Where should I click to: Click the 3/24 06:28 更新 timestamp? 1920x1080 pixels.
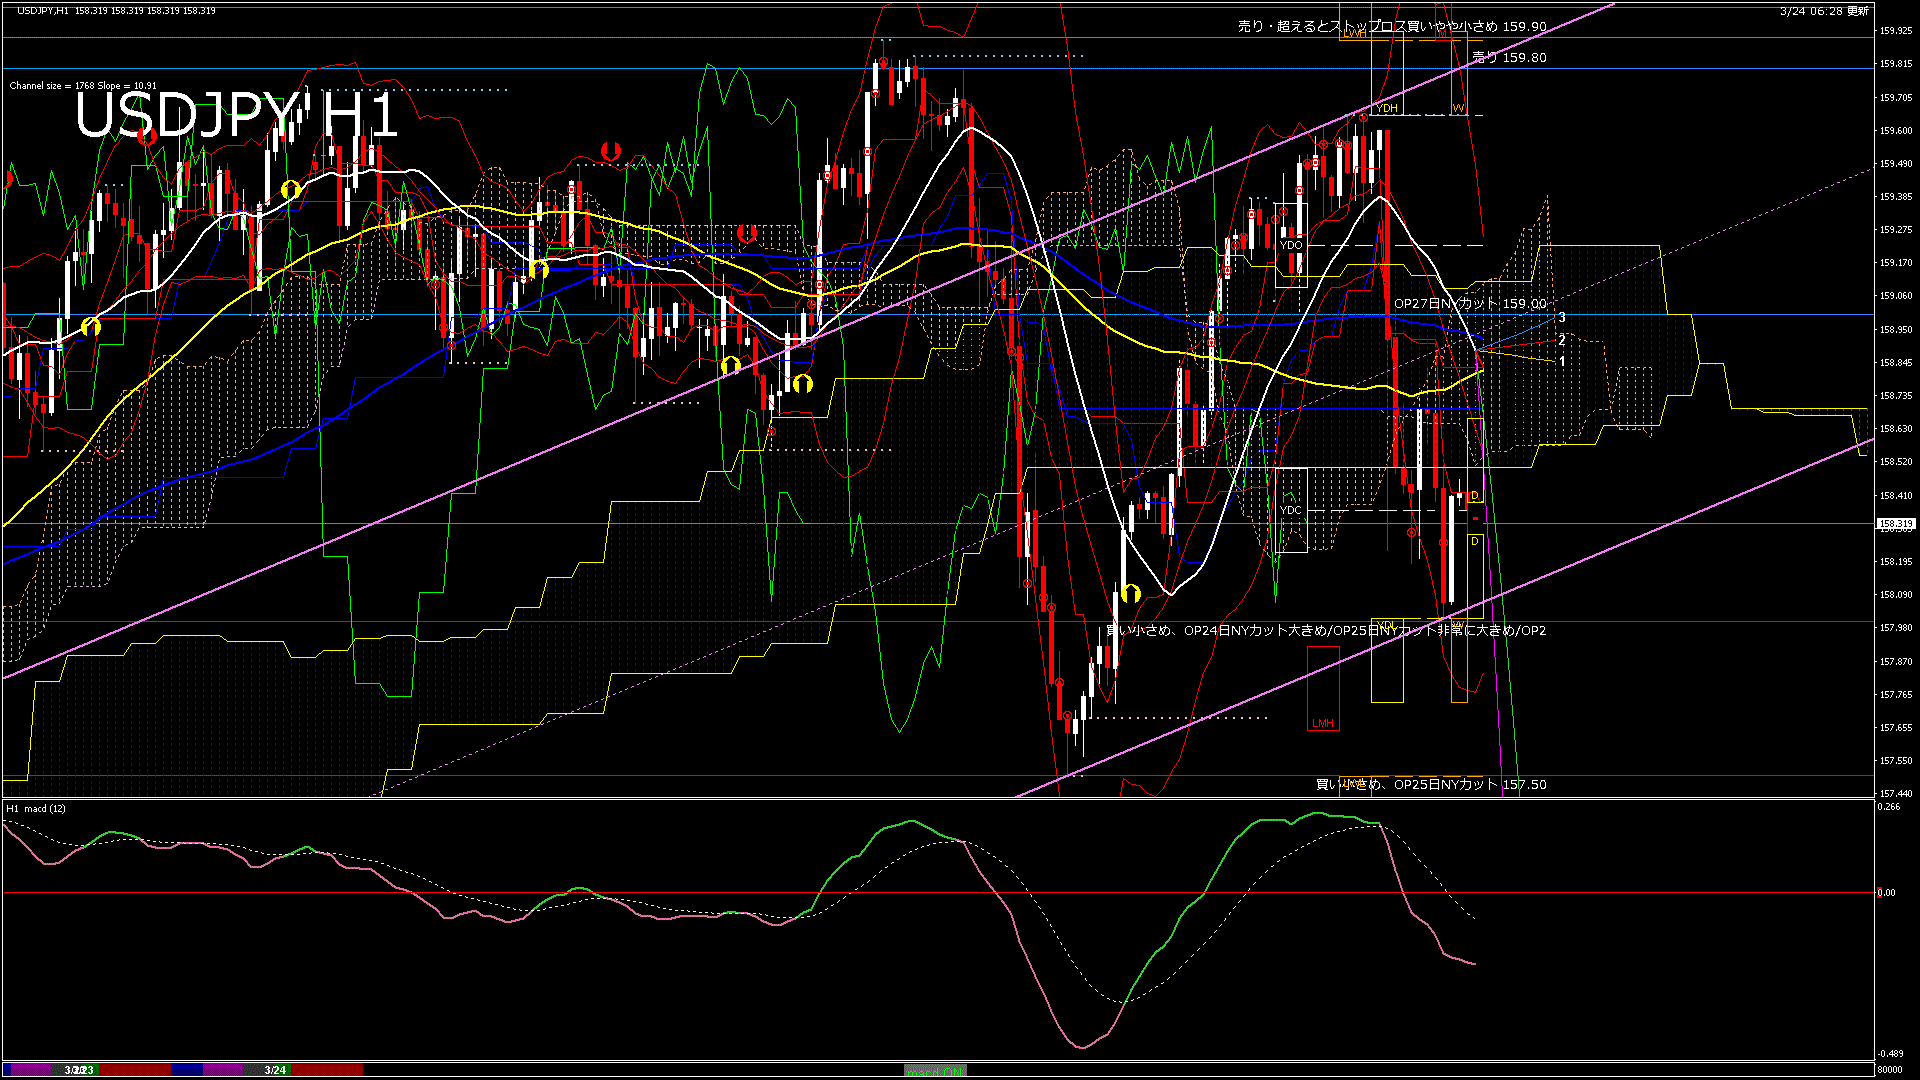[1824, 11]
